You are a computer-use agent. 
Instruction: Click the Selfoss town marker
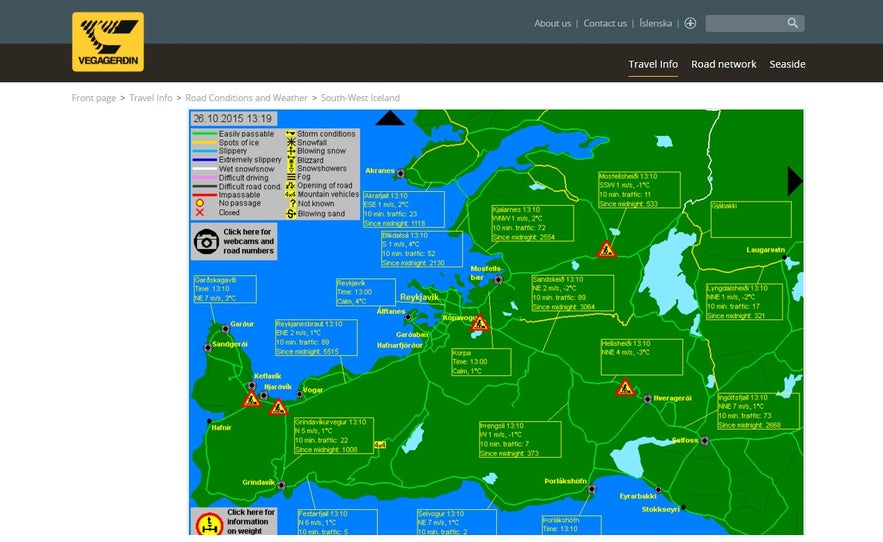tap(704, 441)
